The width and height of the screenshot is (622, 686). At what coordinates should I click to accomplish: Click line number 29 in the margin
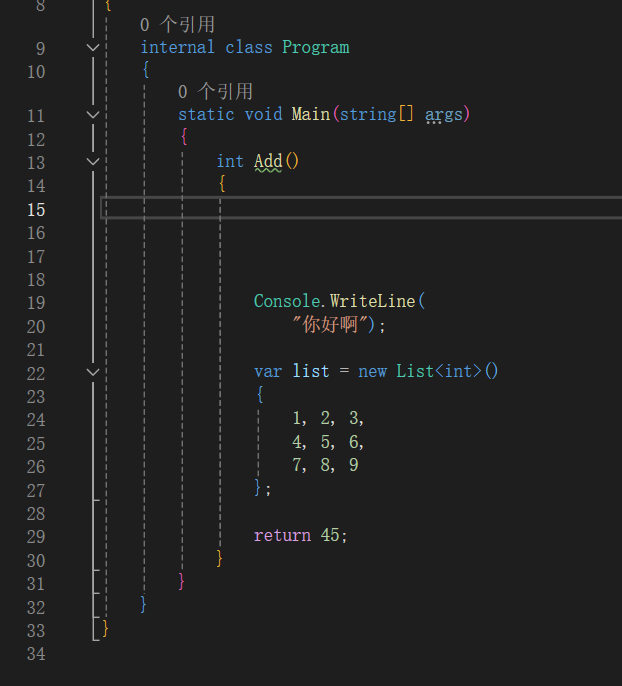35,536
